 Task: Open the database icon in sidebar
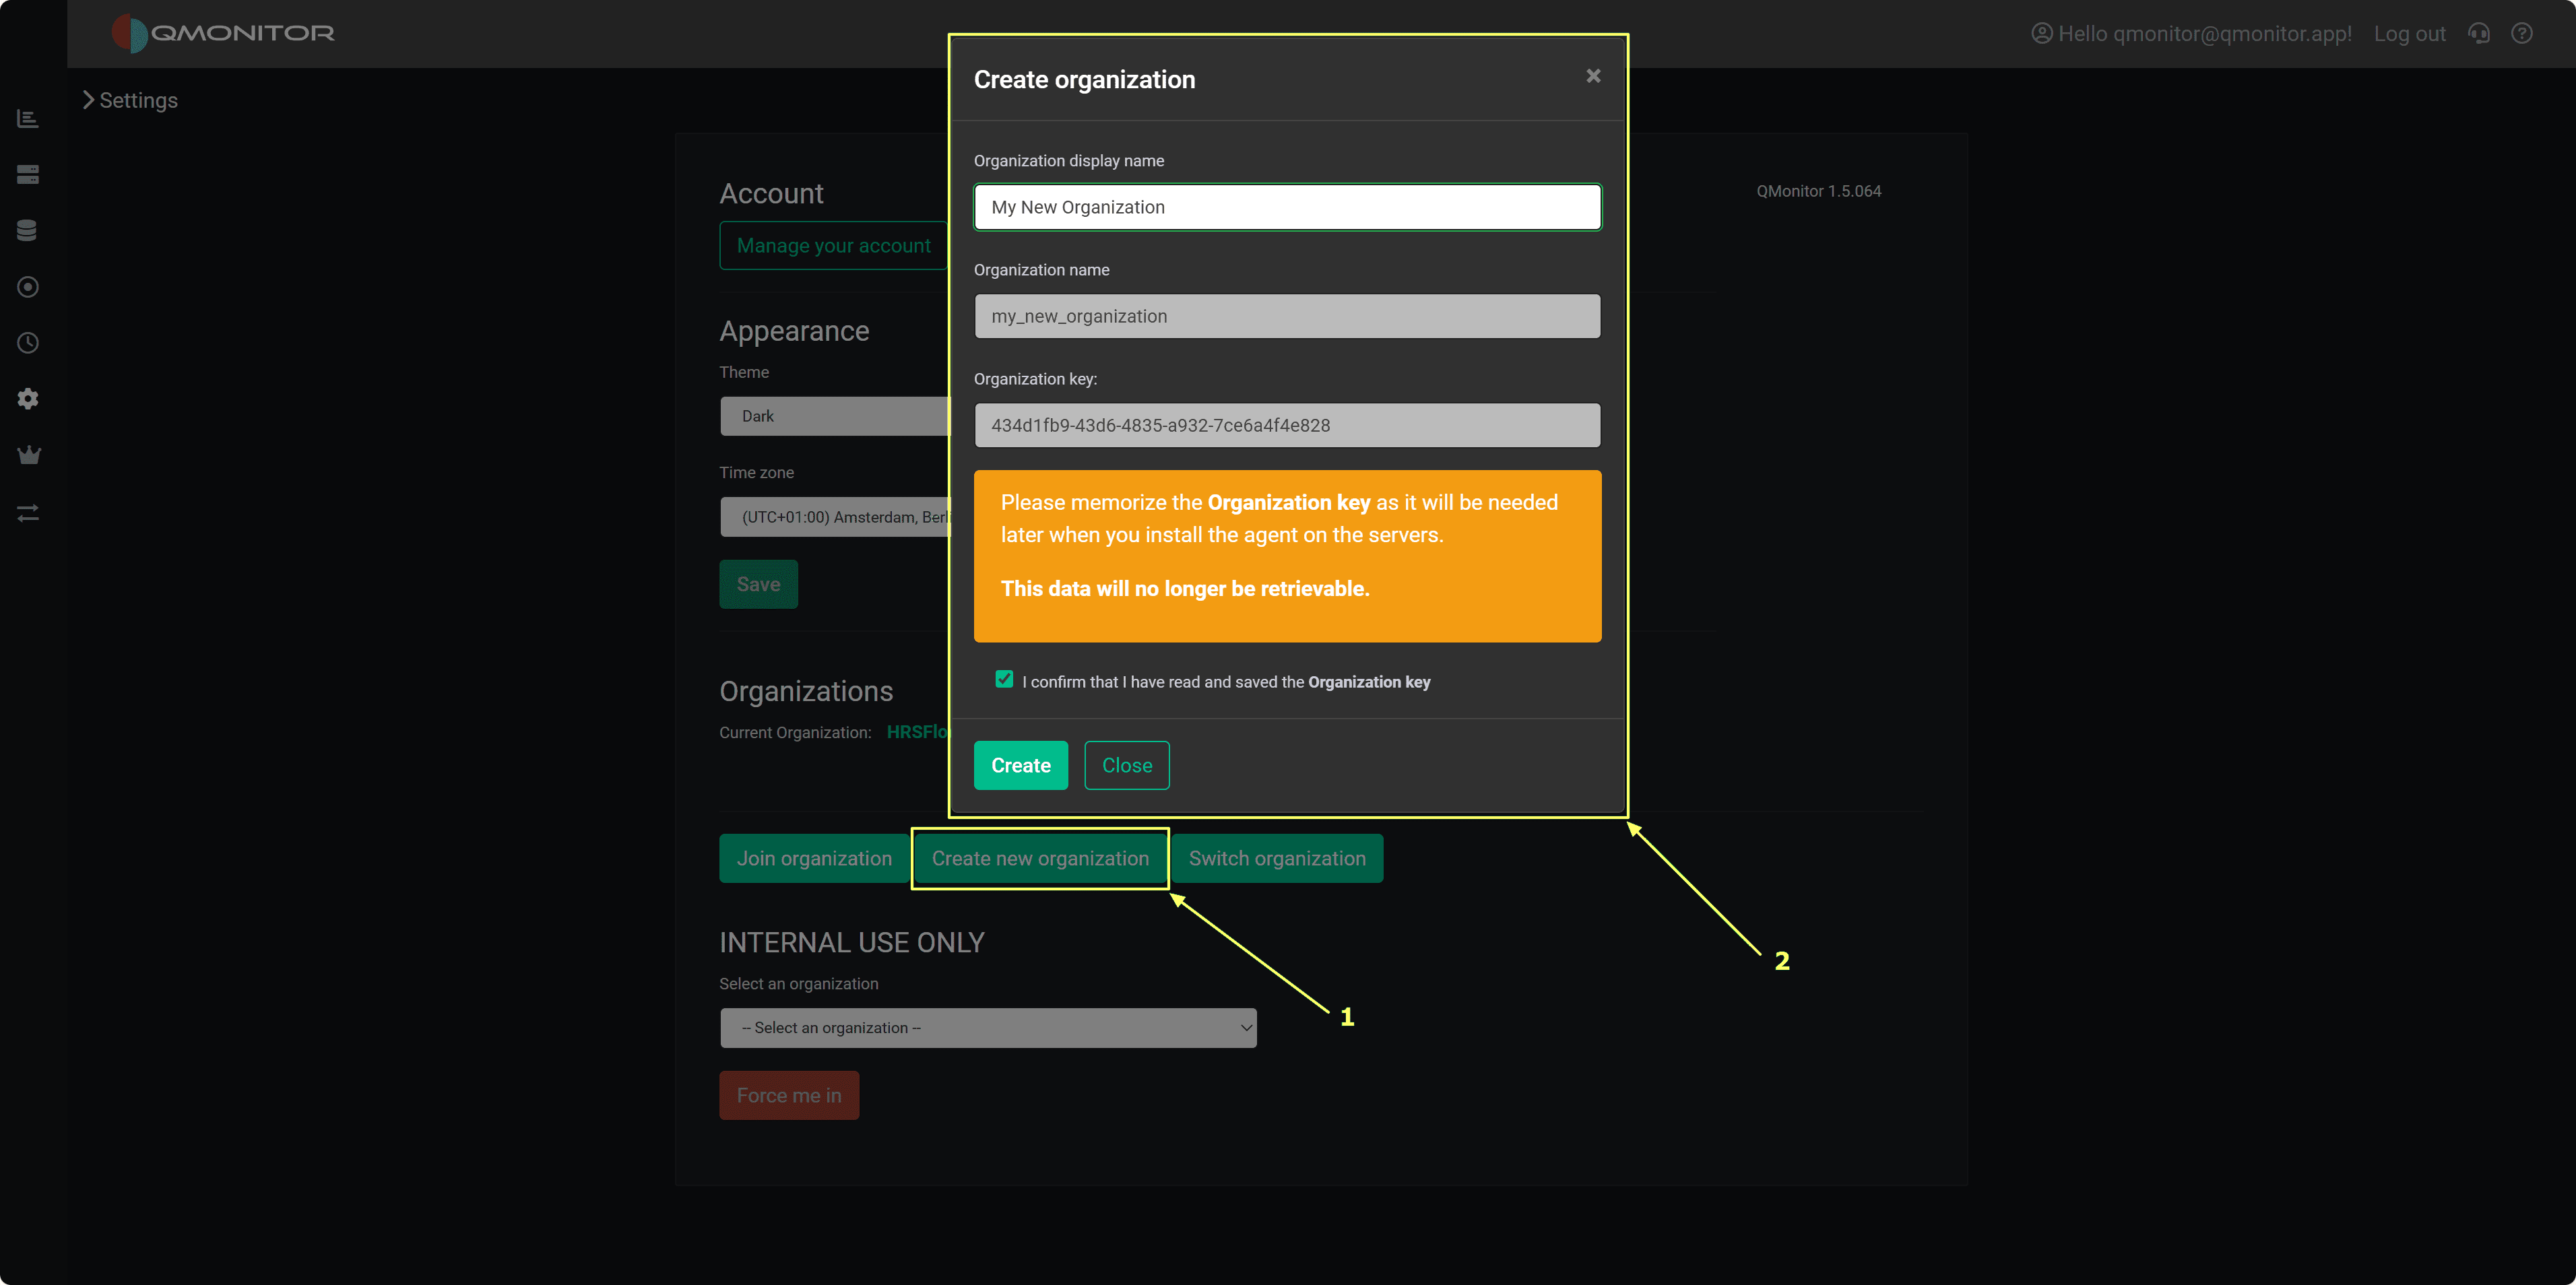click(28, 231)
